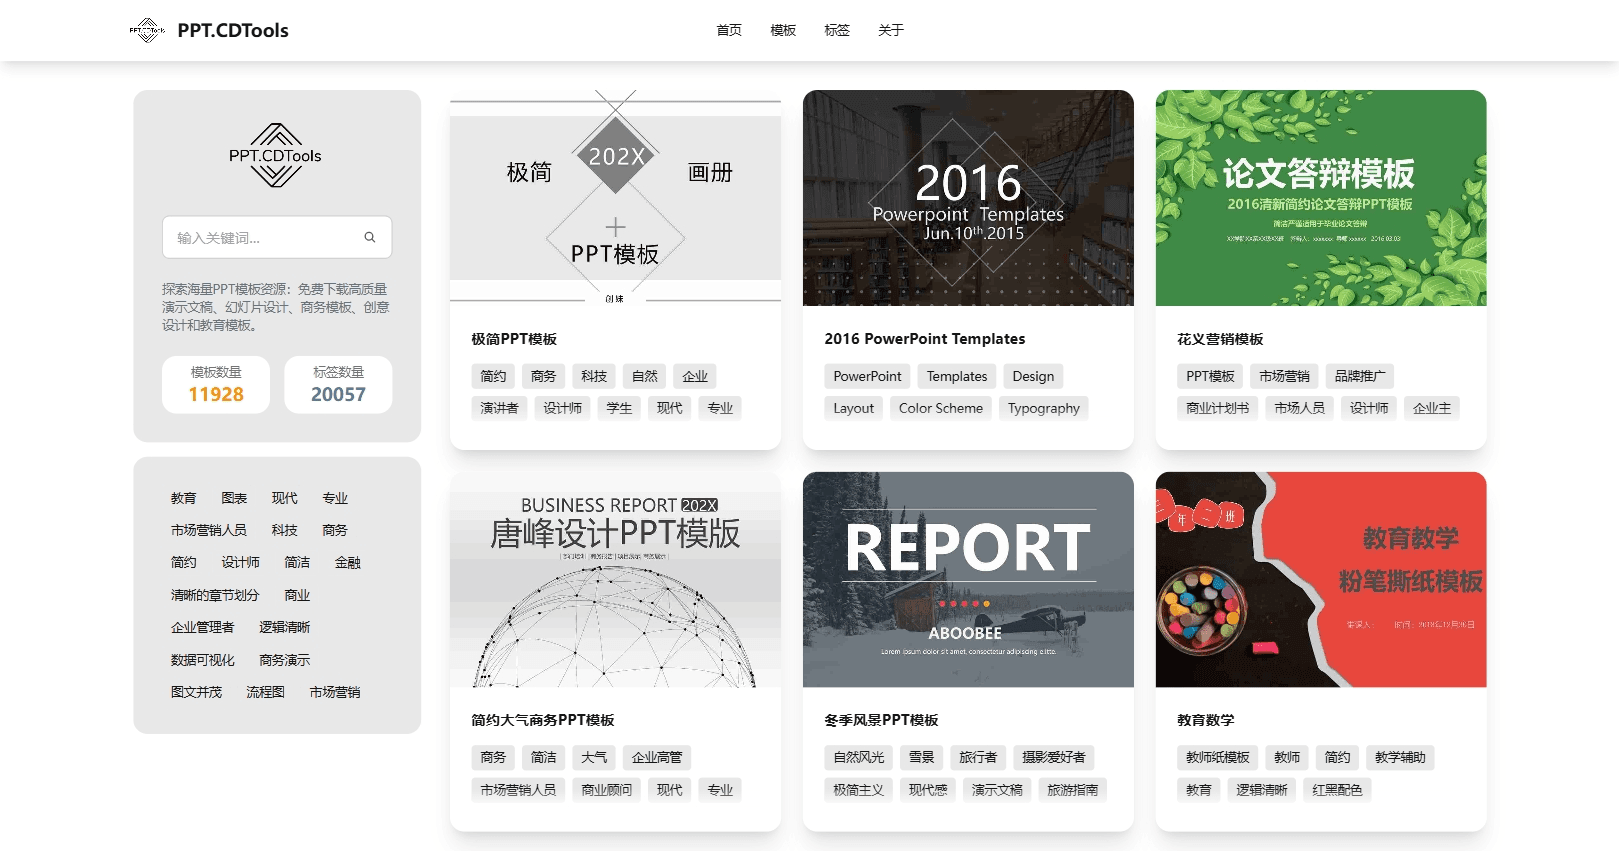The image size is (1619, 851).
Task: Click the 极简主义 tag
Action: pos(859,790)
